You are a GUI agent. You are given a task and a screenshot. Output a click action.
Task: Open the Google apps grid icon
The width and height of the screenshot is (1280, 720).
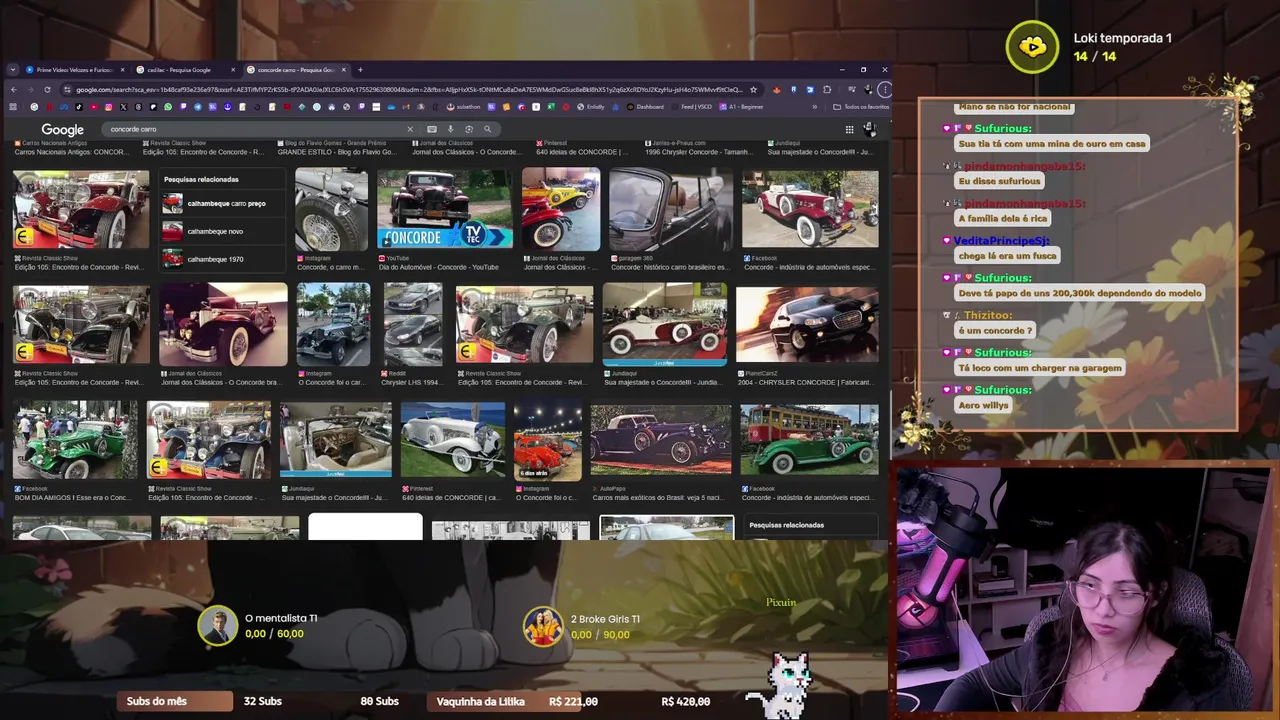pyautogui.click(x=849, y=129)
